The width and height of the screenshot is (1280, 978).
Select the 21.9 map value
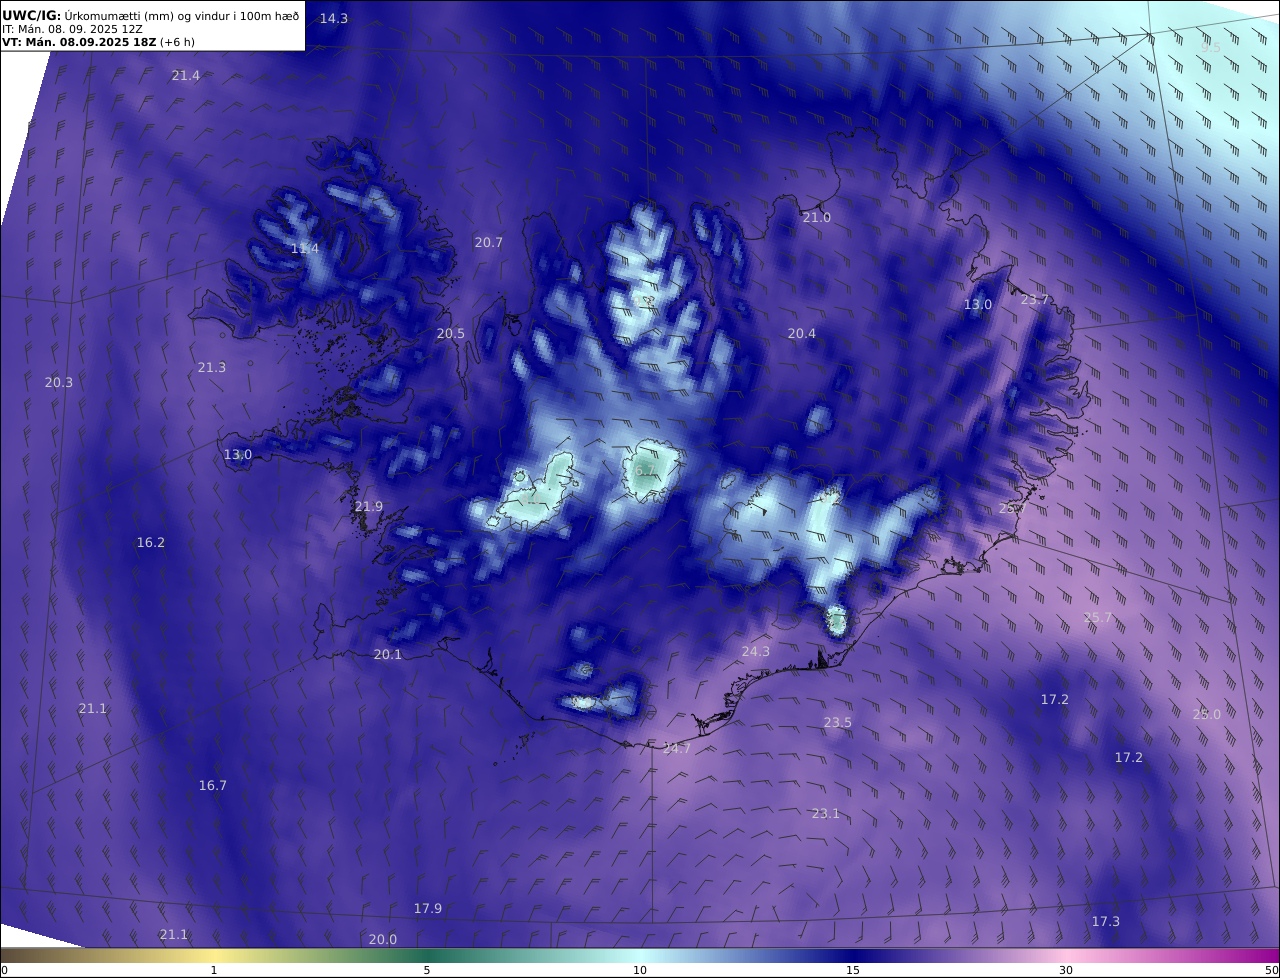[369, 507]
